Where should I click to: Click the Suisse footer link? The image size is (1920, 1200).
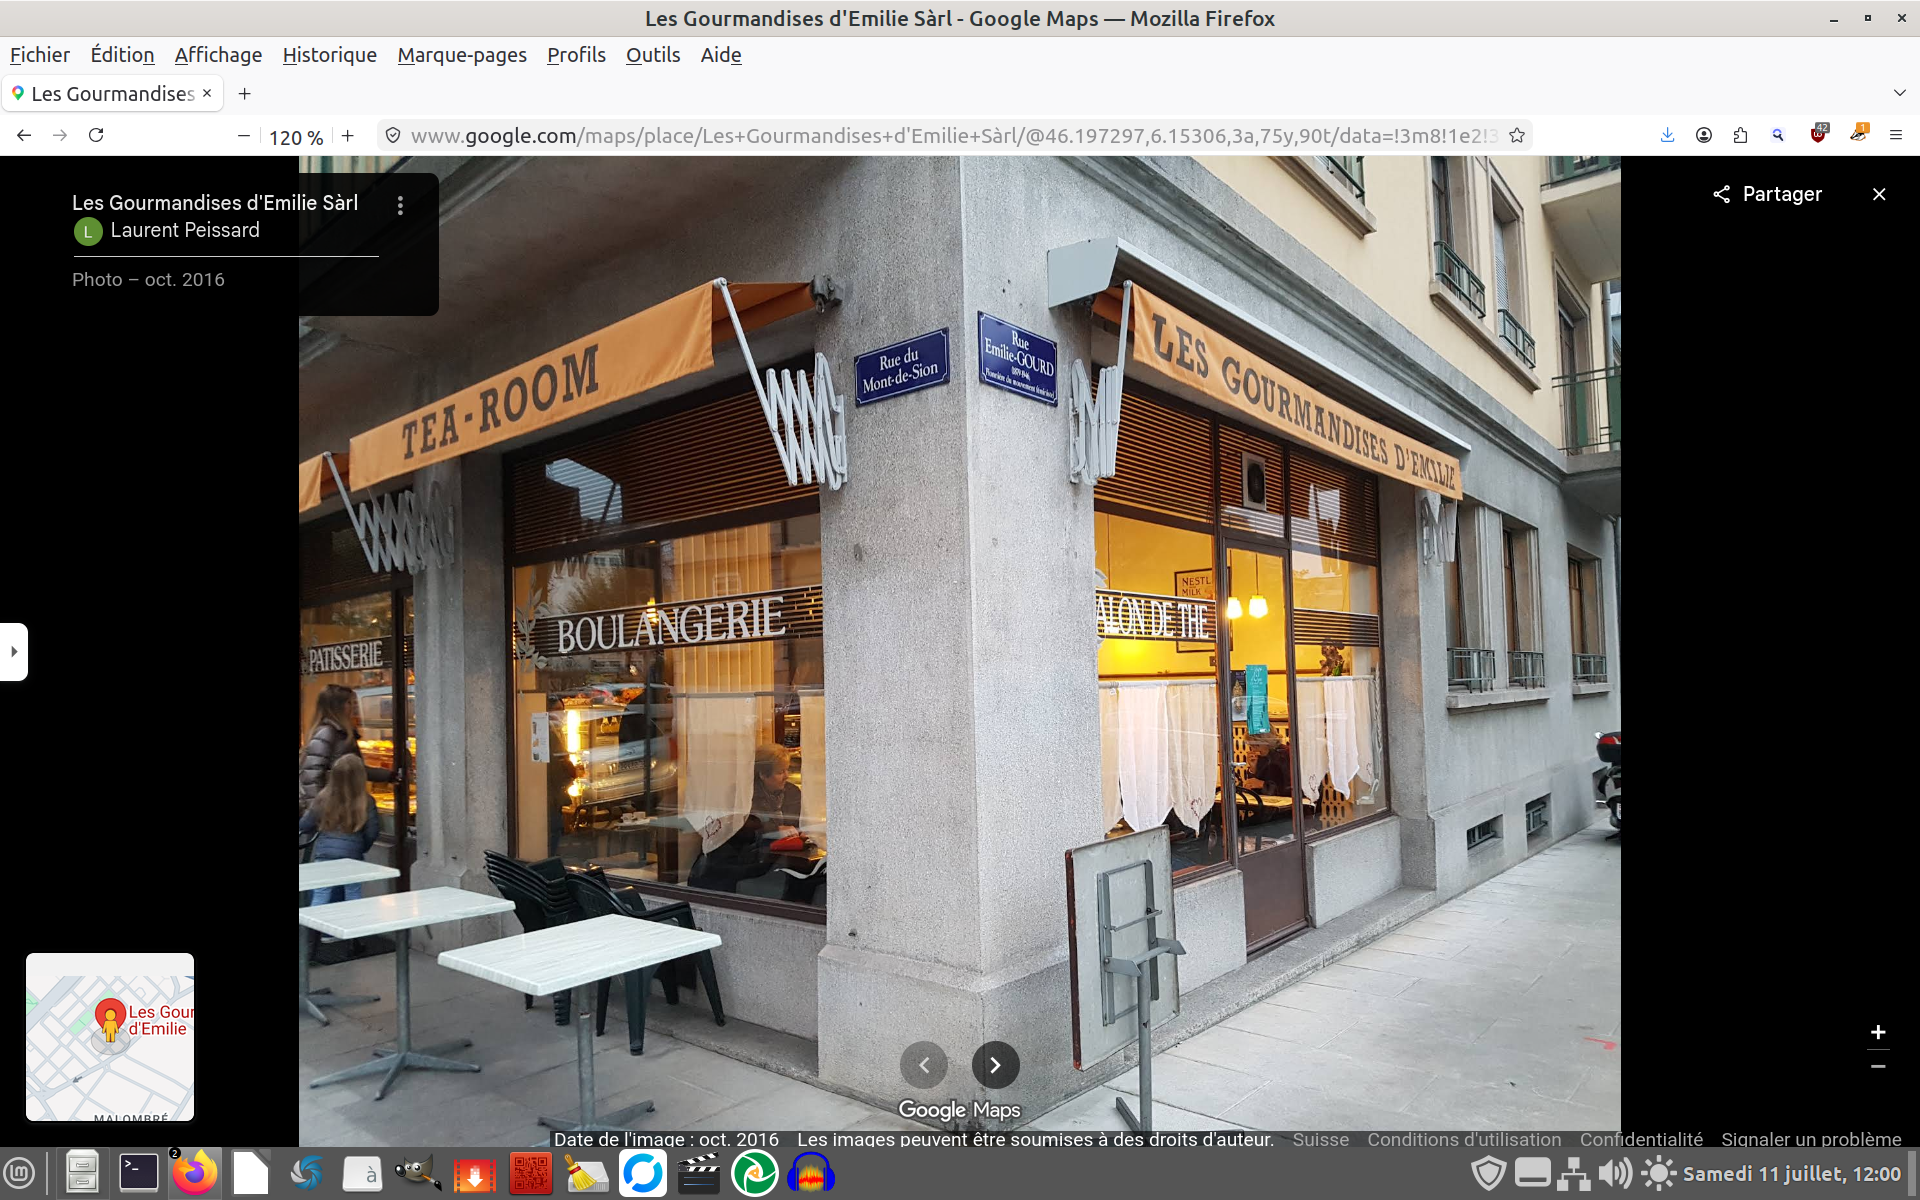1320,1139
